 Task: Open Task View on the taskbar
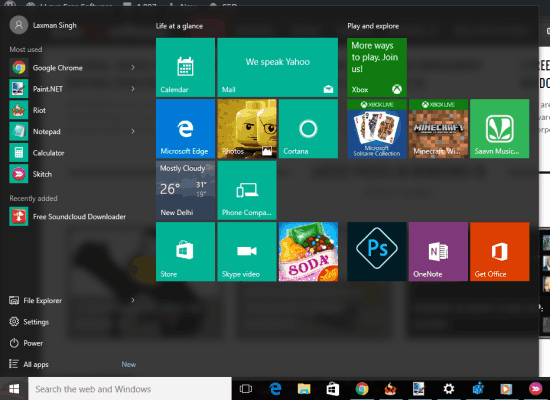pyautogui.click(x=246, y=389)
